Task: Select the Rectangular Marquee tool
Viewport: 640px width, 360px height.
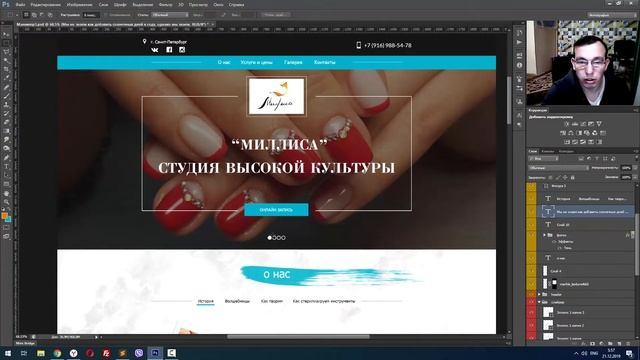Action: [x=6, y=43]
